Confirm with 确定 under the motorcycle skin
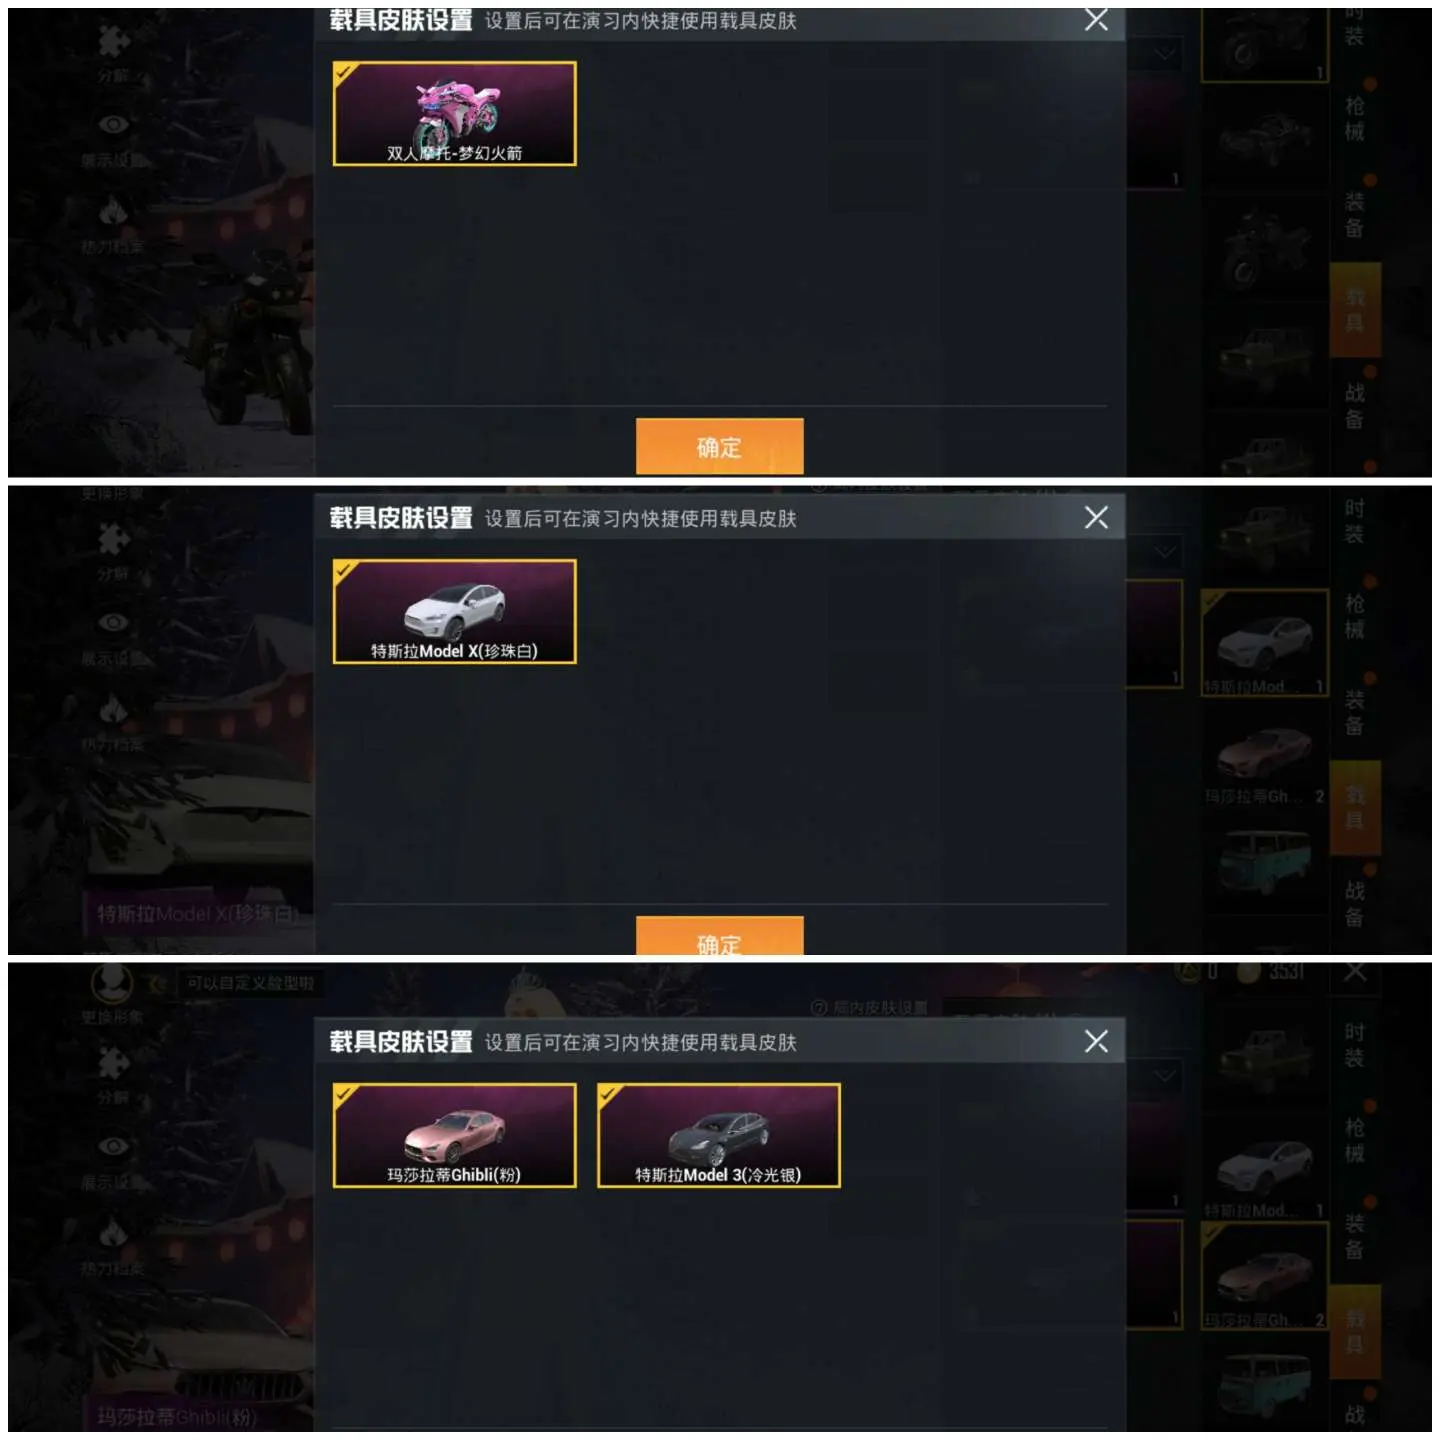The width and height of the screenshot is (1440, 1440). click(719, 446)
